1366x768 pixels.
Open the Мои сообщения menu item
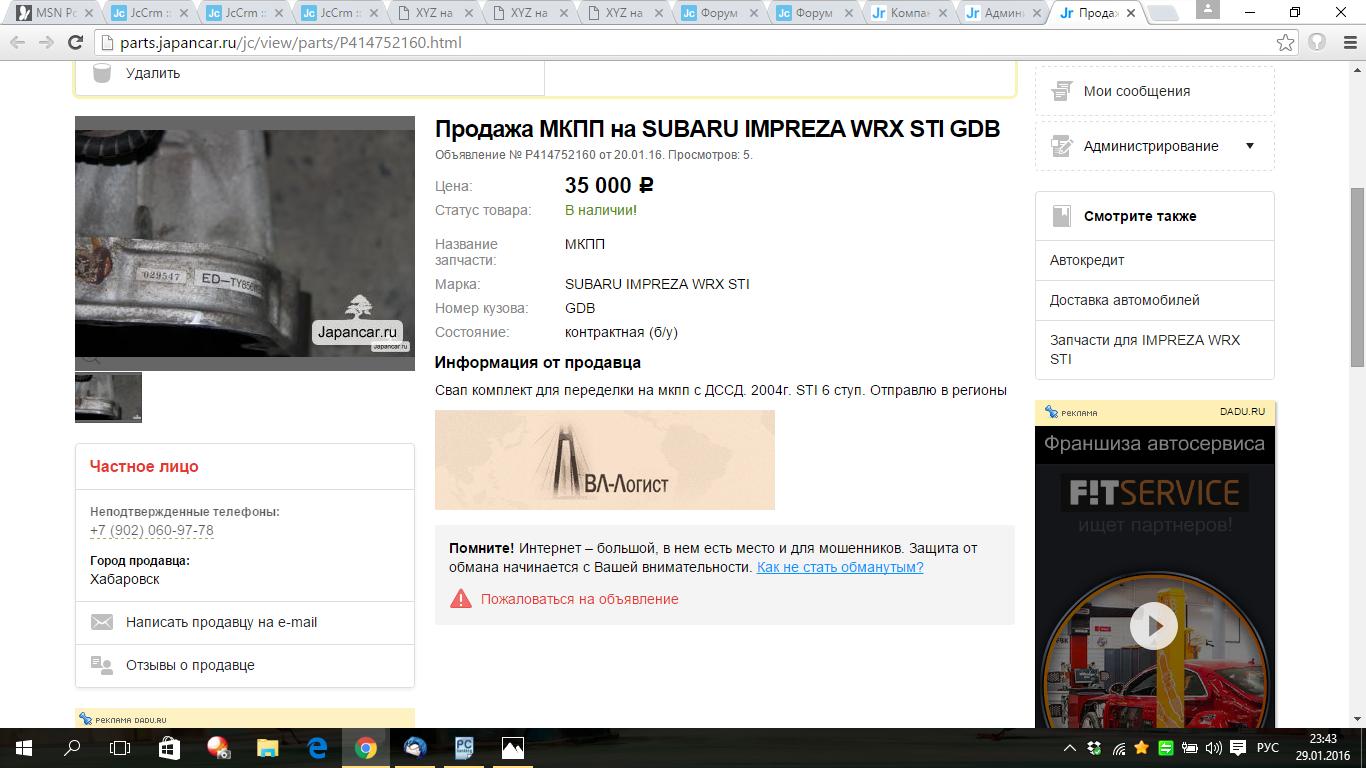click(1136, 91)
